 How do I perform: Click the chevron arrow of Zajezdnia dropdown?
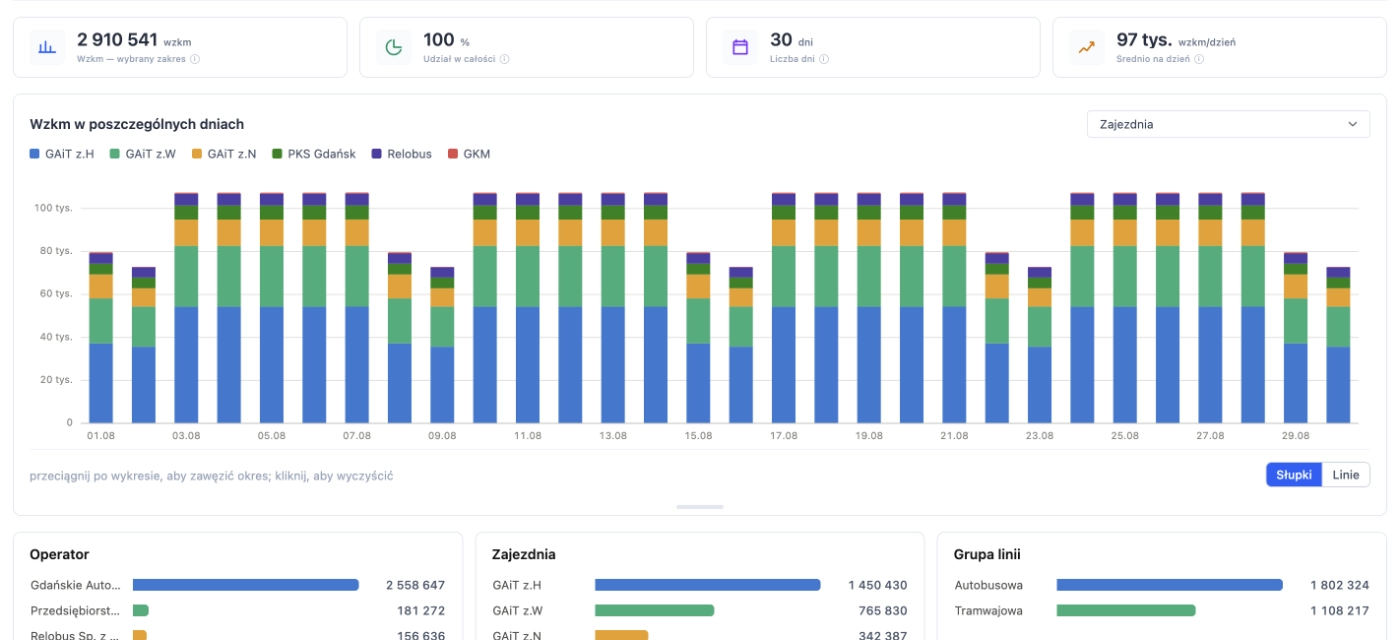coord(1353,124)
